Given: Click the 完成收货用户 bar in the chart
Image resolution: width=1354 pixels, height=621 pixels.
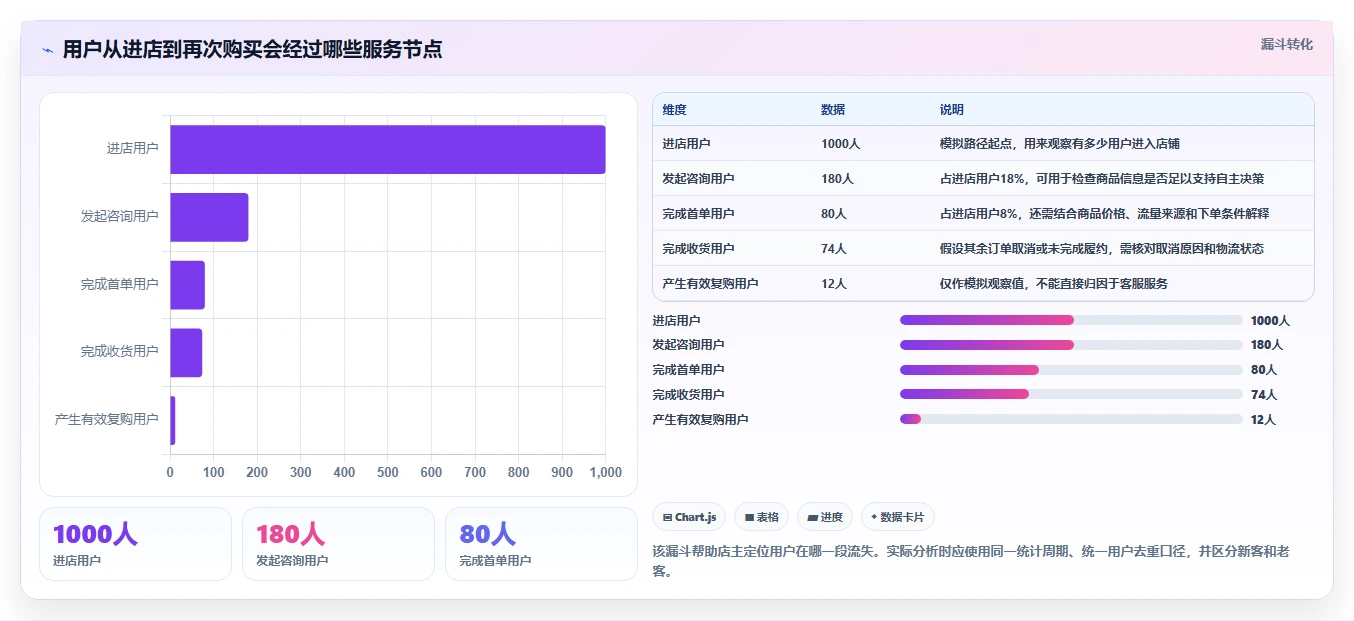Looking at the screenshot, I should [x=186, y=352].
